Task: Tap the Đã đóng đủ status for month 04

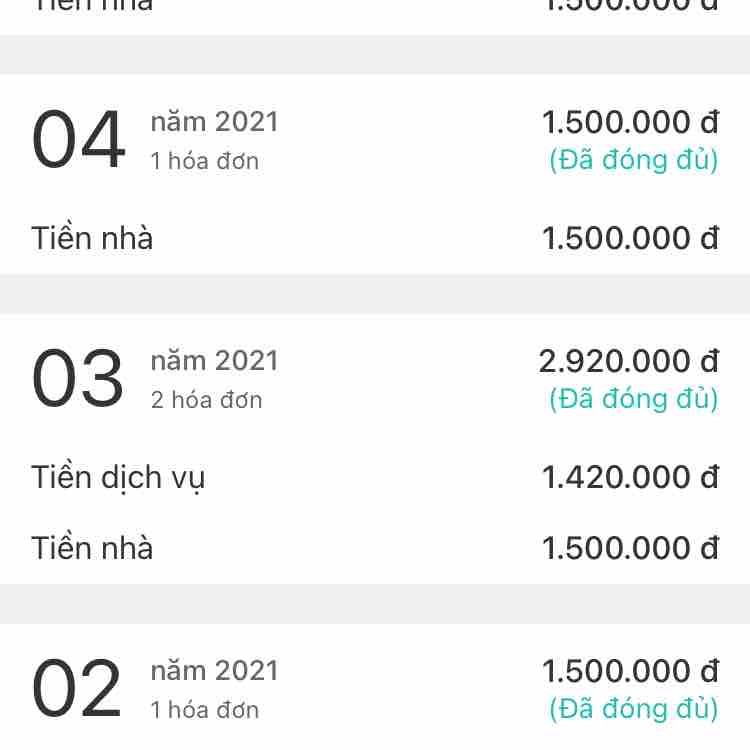Action: [633, 160]
